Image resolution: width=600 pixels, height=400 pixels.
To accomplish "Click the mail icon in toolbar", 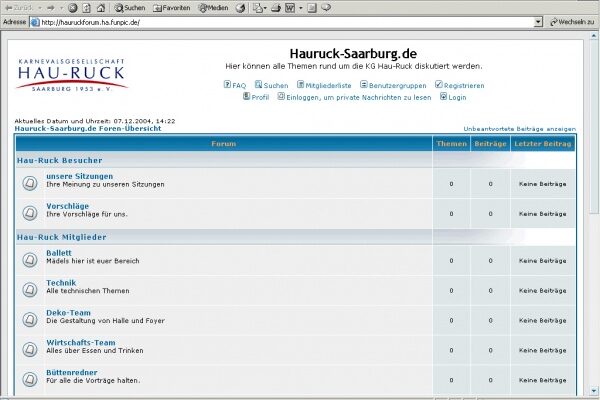I will [x=258, y=8].
